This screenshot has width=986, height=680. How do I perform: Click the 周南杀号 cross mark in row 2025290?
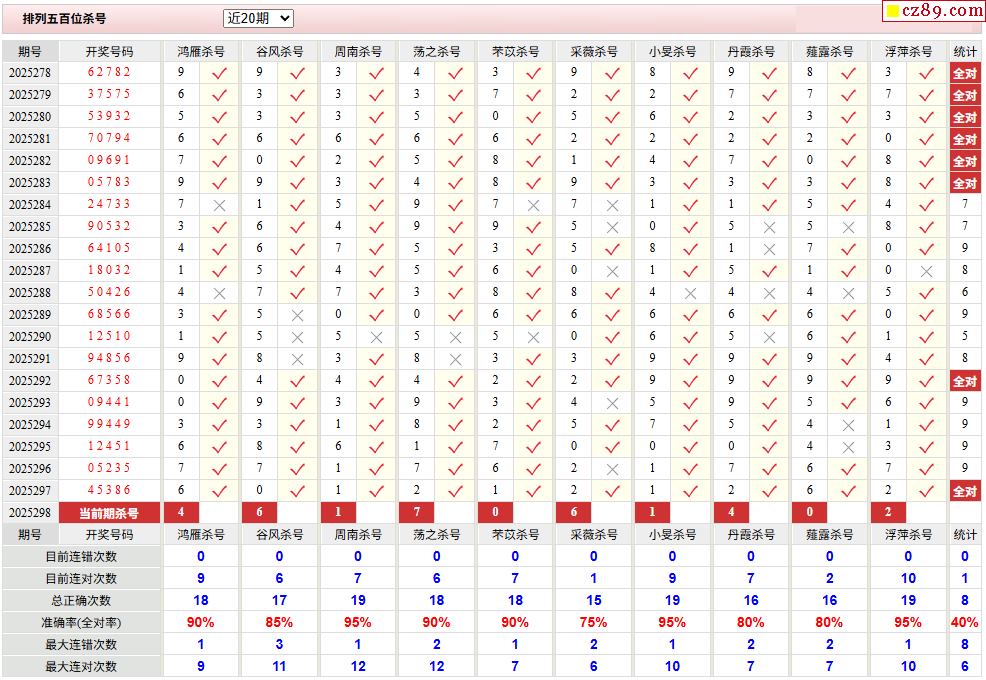point(376,337)
